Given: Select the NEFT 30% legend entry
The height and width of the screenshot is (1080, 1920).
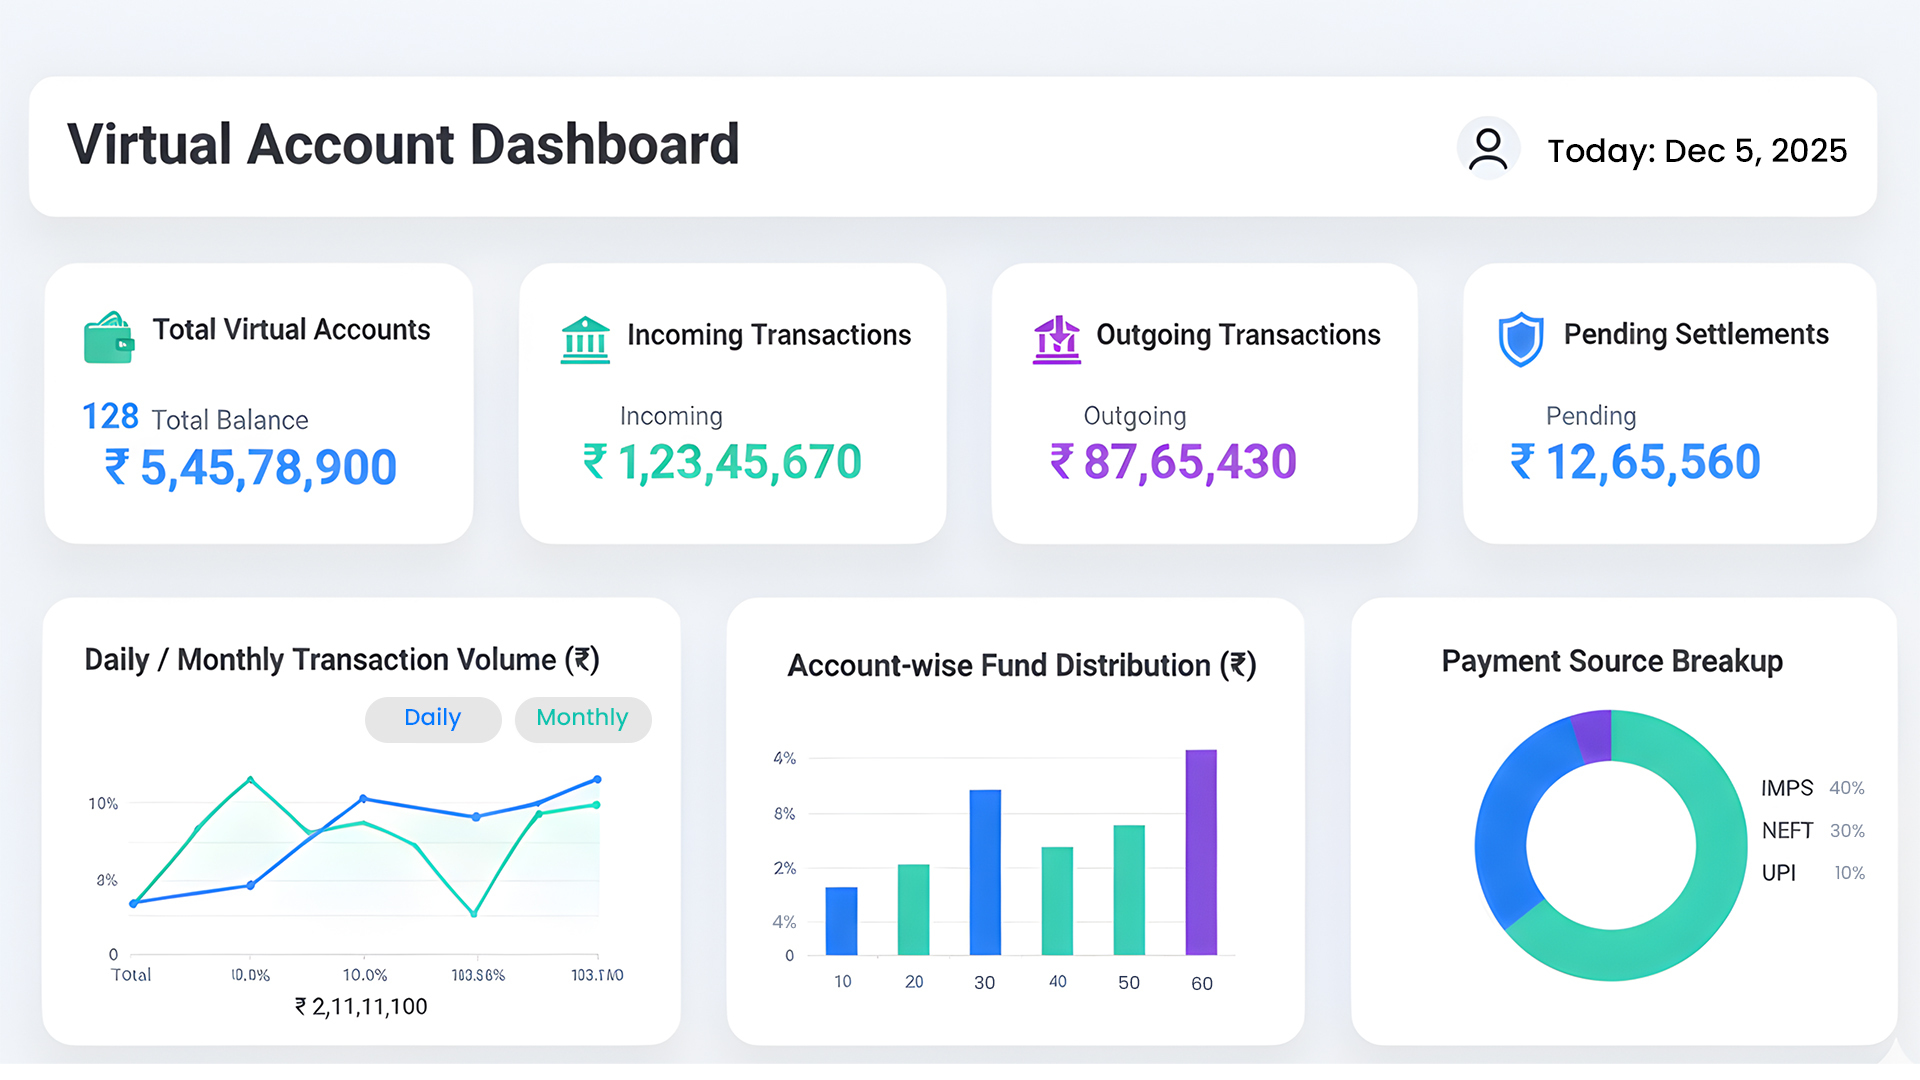Looking at the screenshot, I should 1812,830.
